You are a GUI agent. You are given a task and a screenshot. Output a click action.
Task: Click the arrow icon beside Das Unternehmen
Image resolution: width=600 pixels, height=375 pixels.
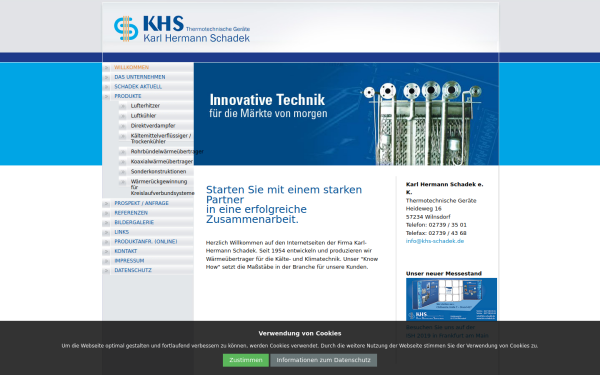(x=106, y=77)
